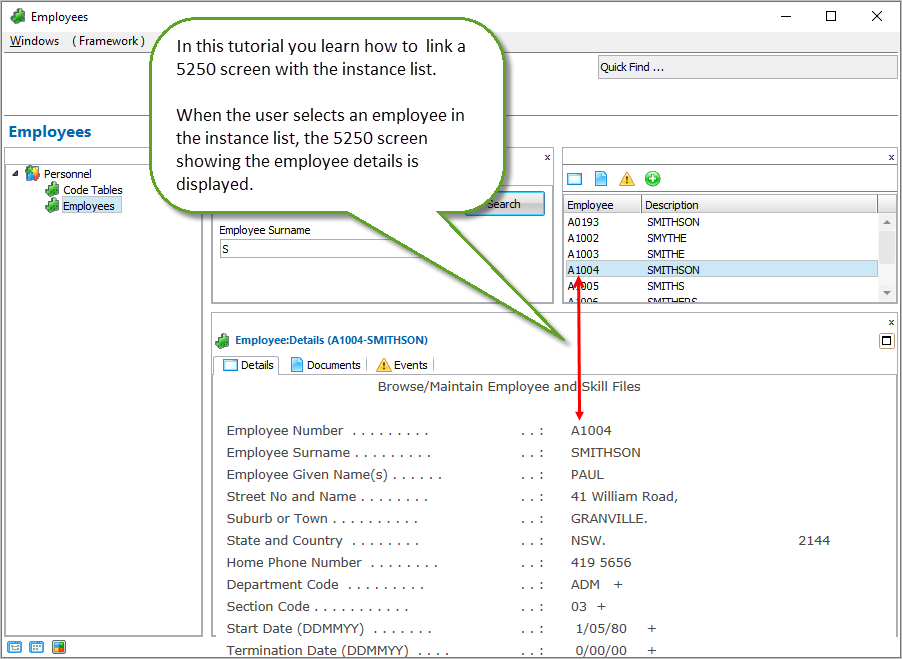The width and height of the screenshot is (902, 659).
Task: Select Employees in the navigation tree
Action: pos(89,206)
